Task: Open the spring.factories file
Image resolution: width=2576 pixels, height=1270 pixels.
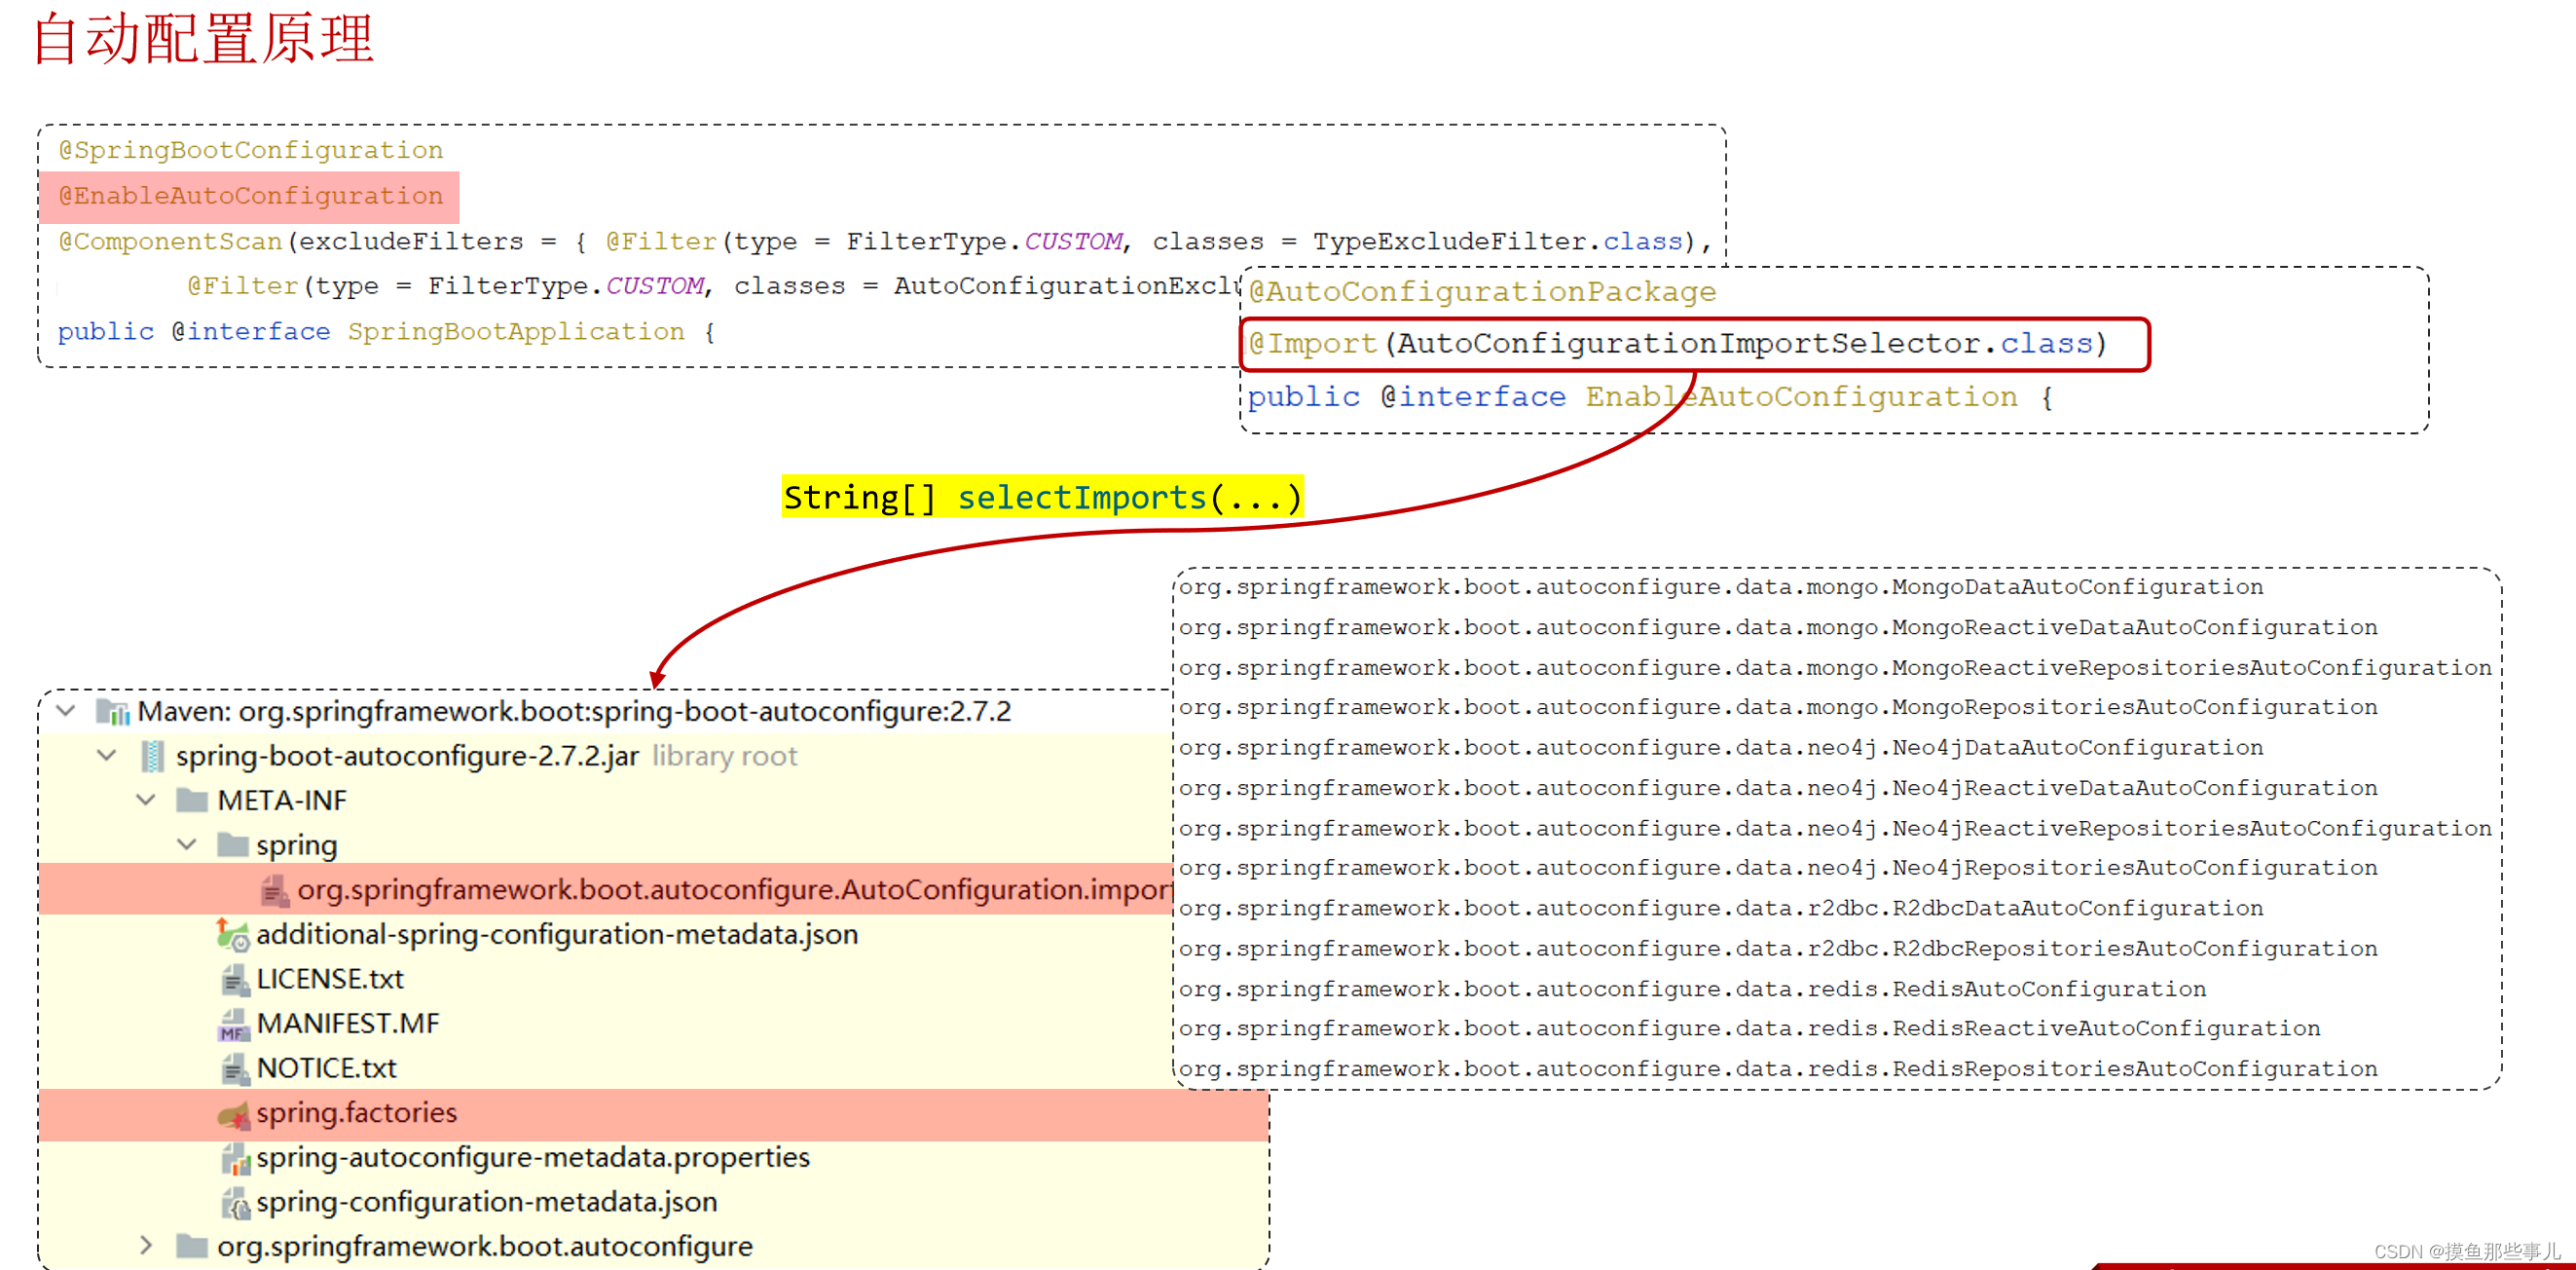Action: pos(356,1113)
